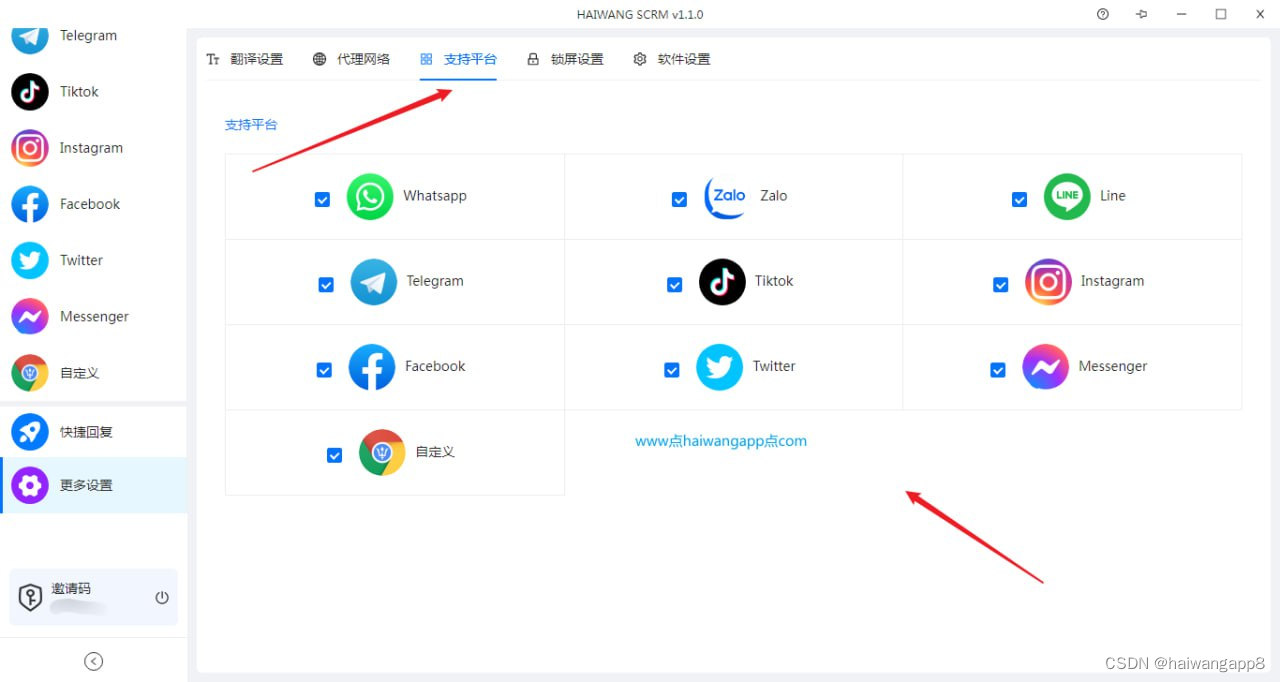Disable the Twitter platform checkbox

671,369
